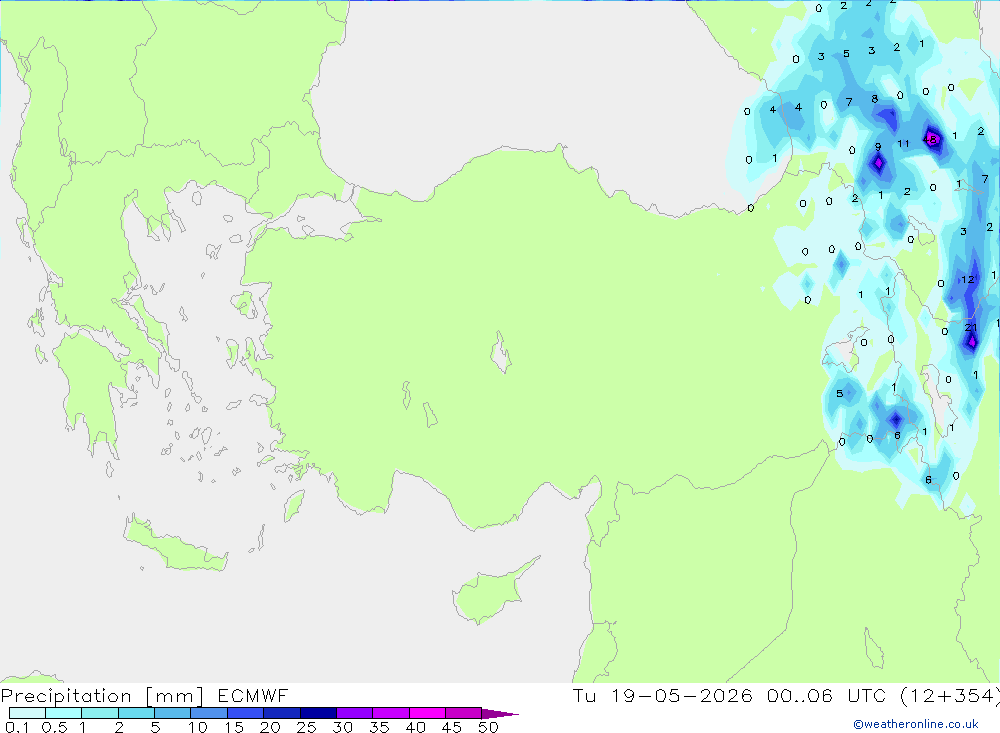Click the '50' legend scale label

click(x=488, y=727)
